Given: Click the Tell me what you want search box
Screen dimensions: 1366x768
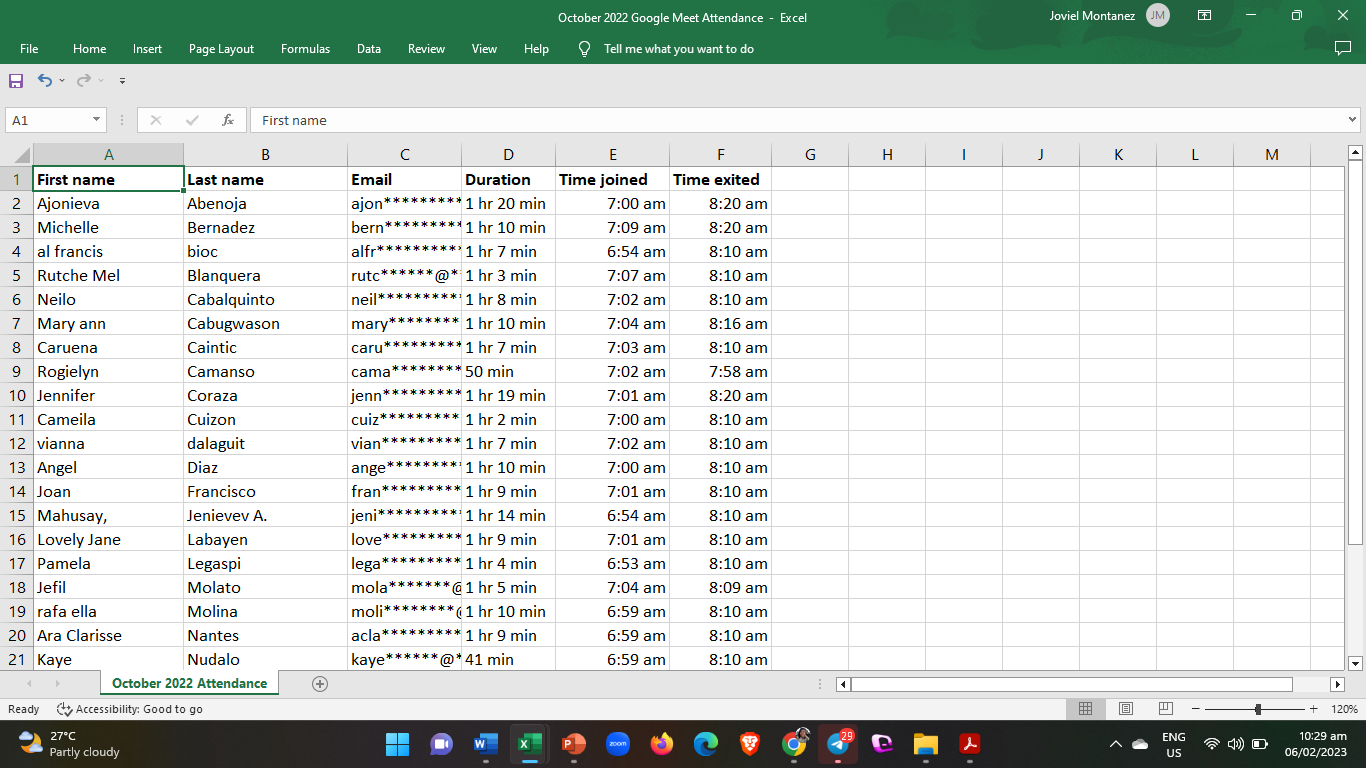Looking at the screenshot, I should tap(678, 49).
